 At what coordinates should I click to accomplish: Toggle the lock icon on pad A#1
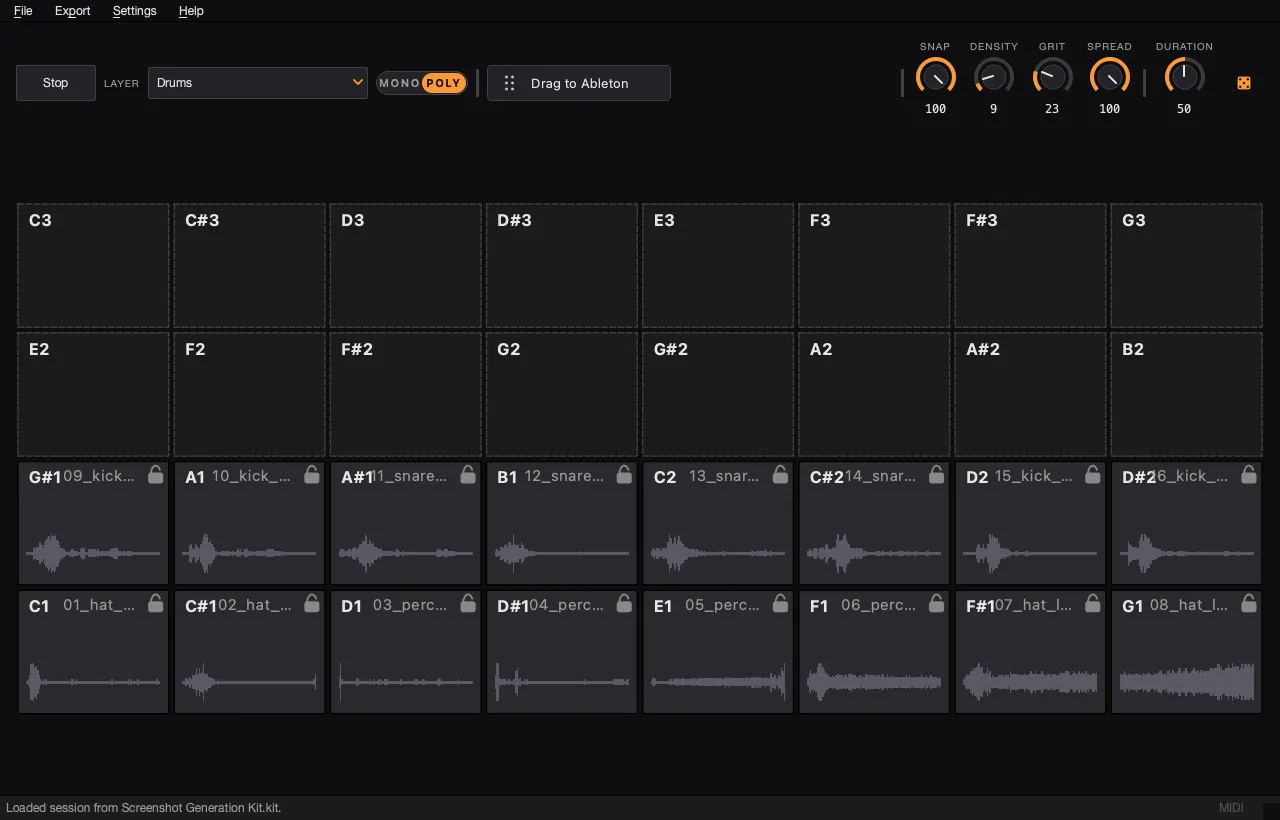click(468, 474)
